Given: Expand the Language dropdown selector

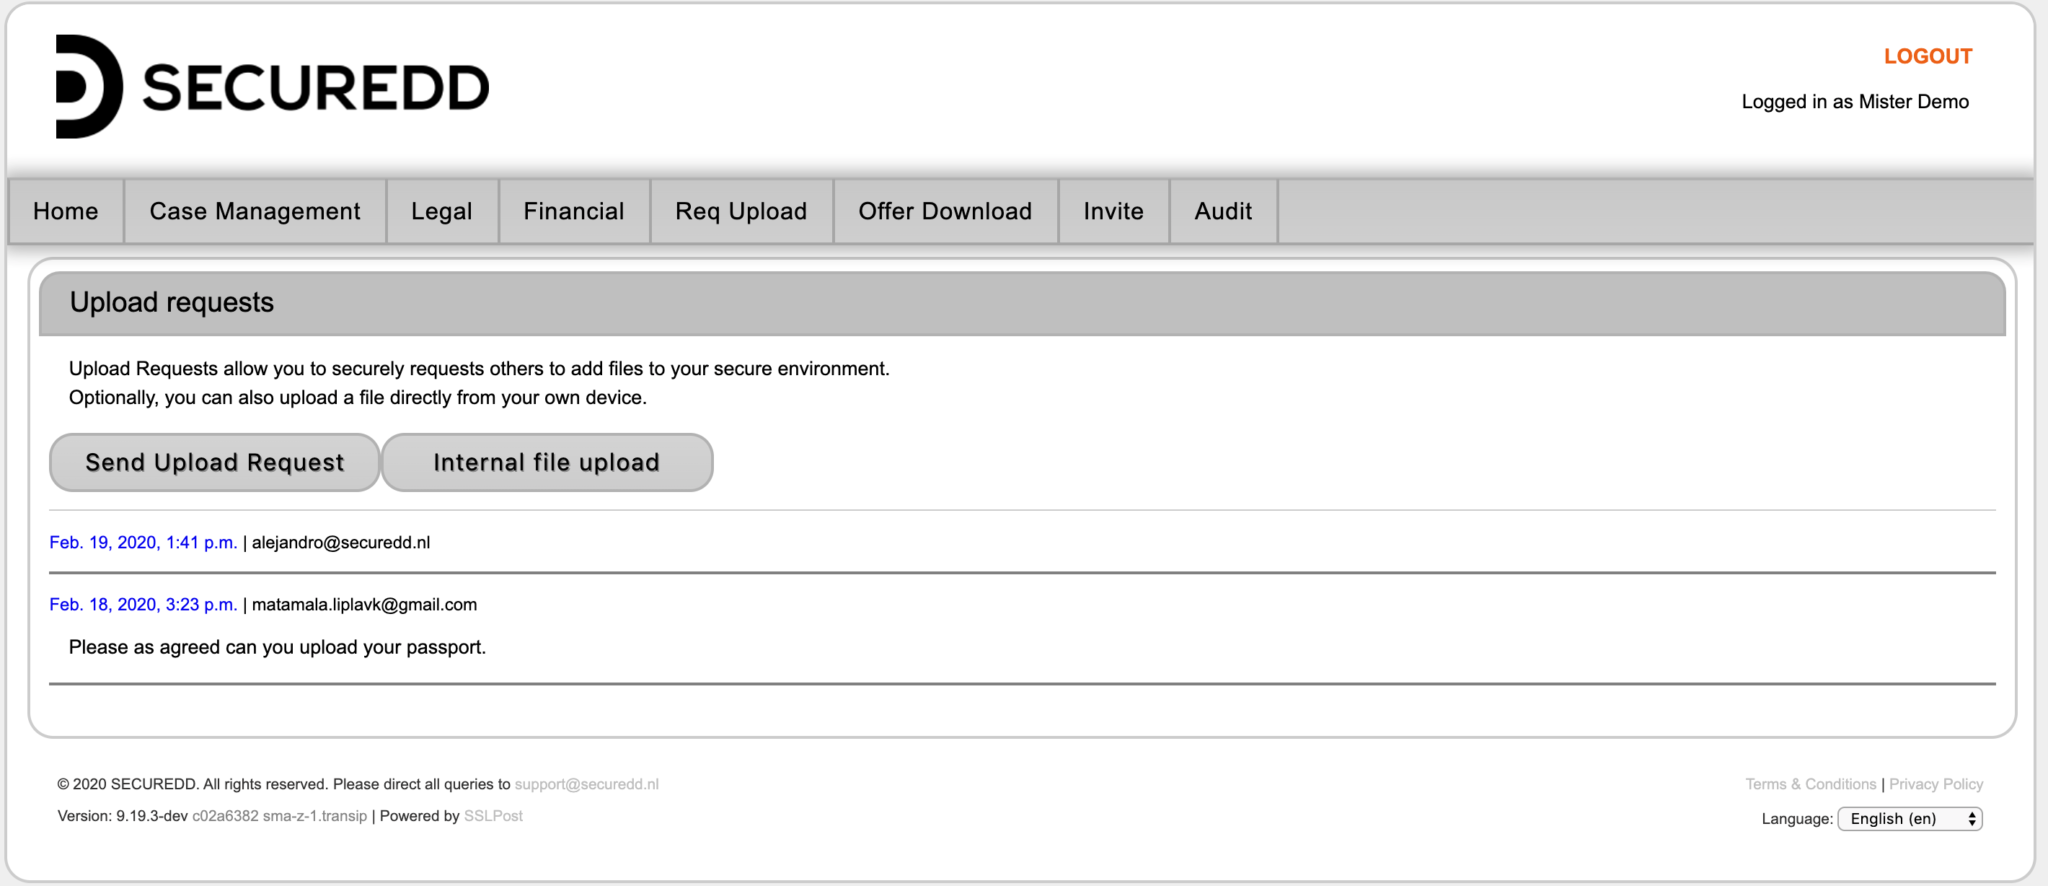Looking at the screenshot, I should coord(1910,819).
